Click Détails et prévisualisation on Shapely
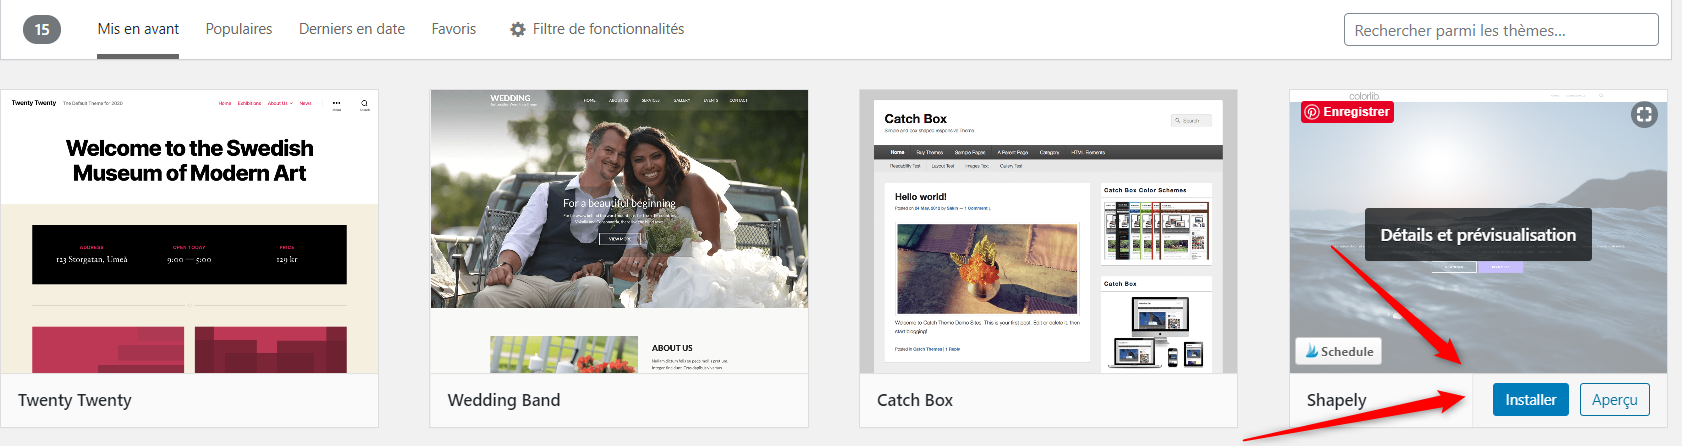Image resolution: width=1682 pixels, height=446 pixels. [1478, 235]
